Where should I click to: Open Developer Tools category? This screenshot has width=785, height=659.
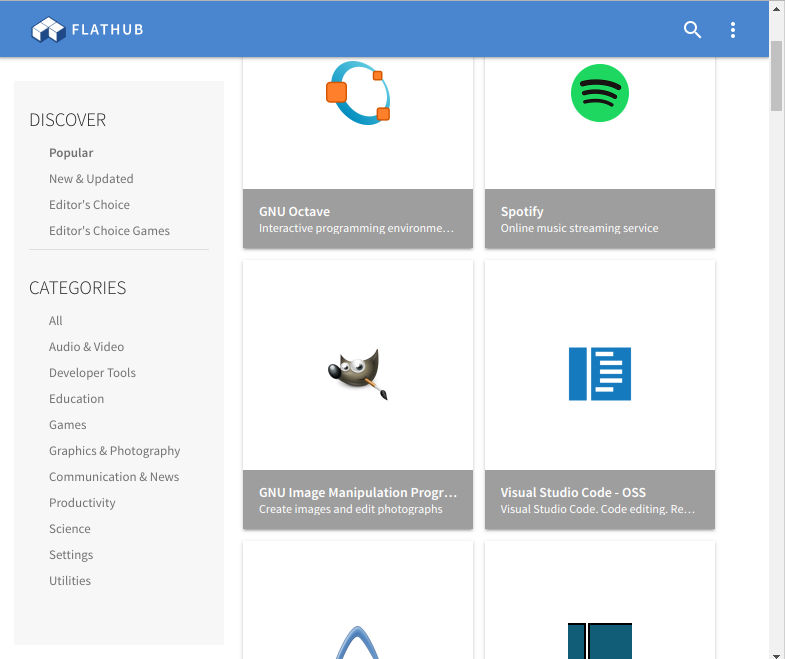click(92, 373)
